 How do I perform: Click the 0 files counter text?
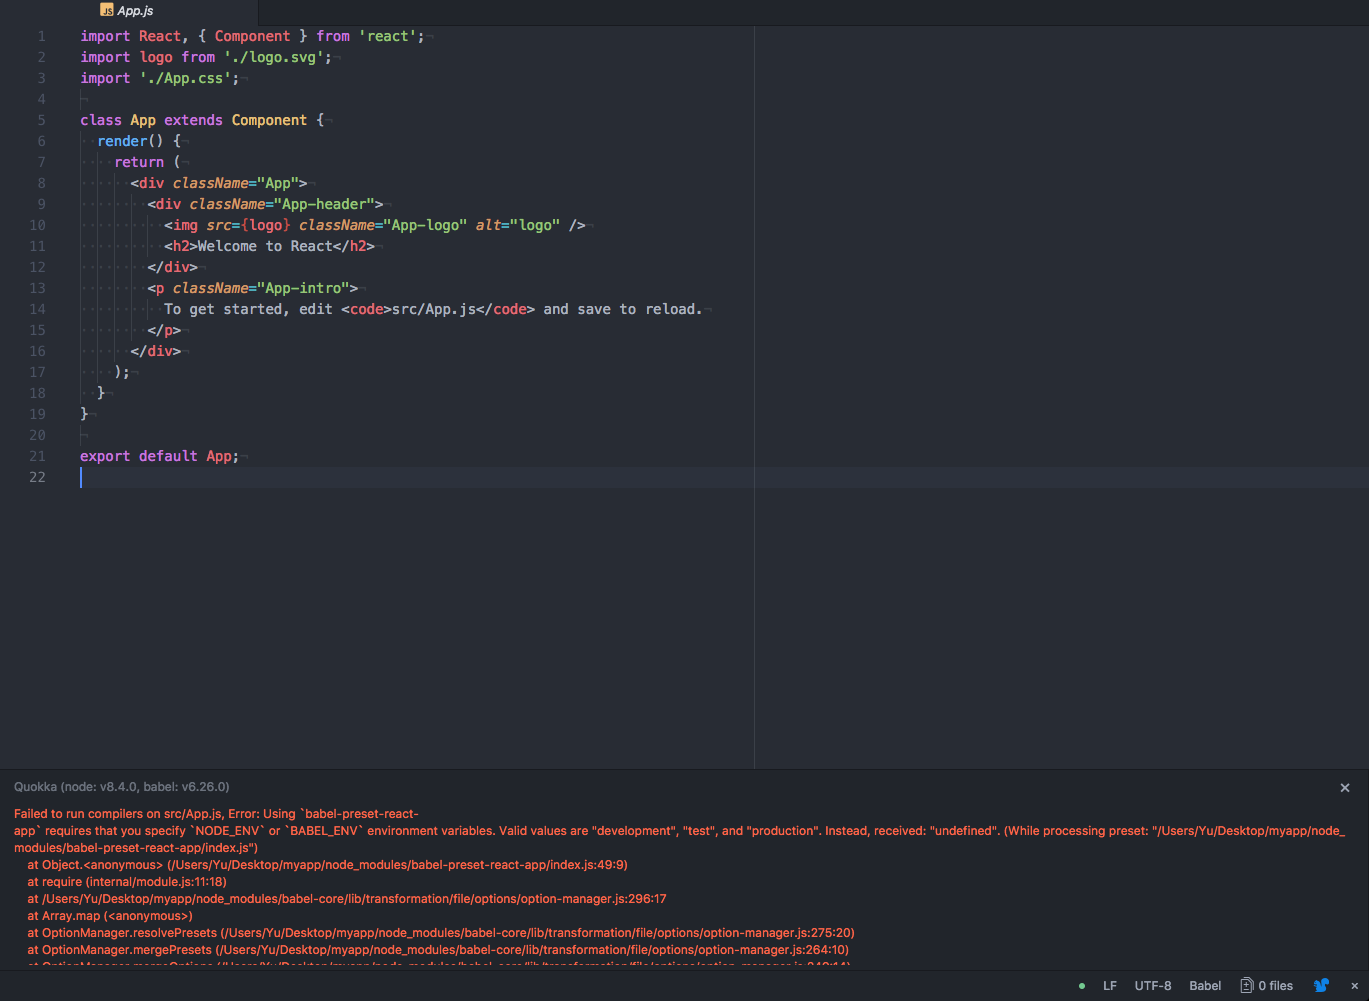click(x=1276, y=985)
